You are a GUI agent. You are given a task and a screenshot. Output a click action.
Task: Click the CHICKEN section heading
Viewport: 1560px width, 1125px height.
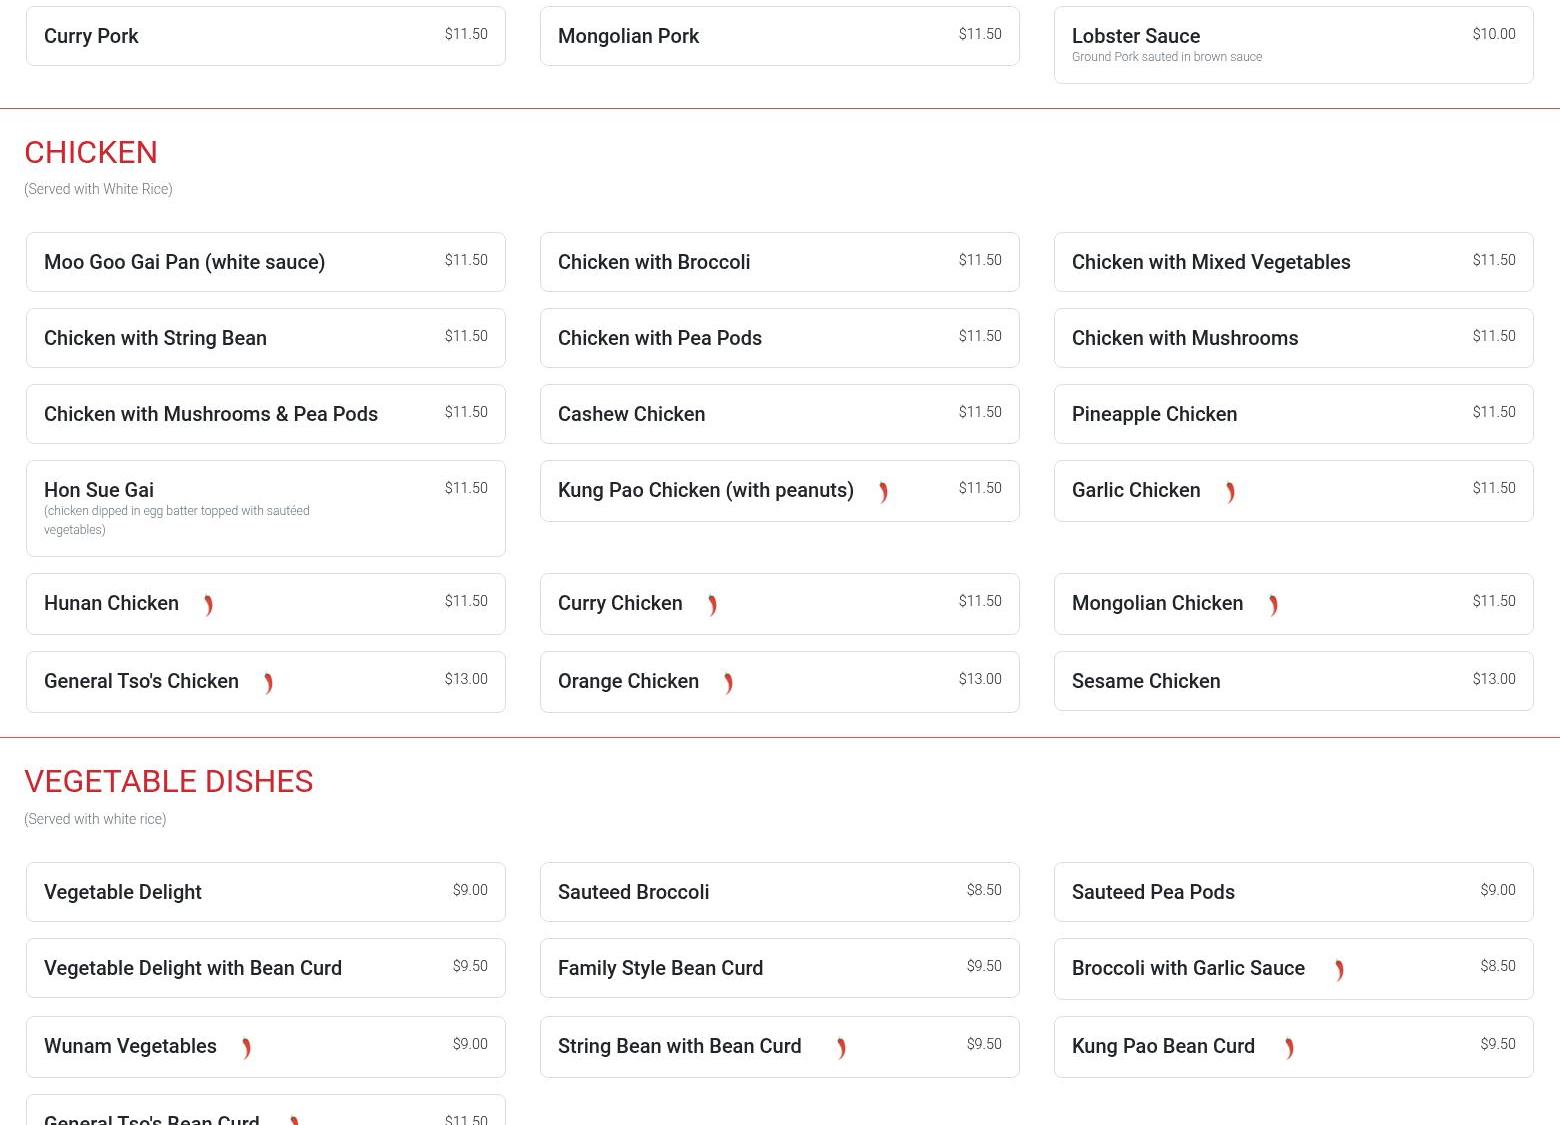[91, 152]
